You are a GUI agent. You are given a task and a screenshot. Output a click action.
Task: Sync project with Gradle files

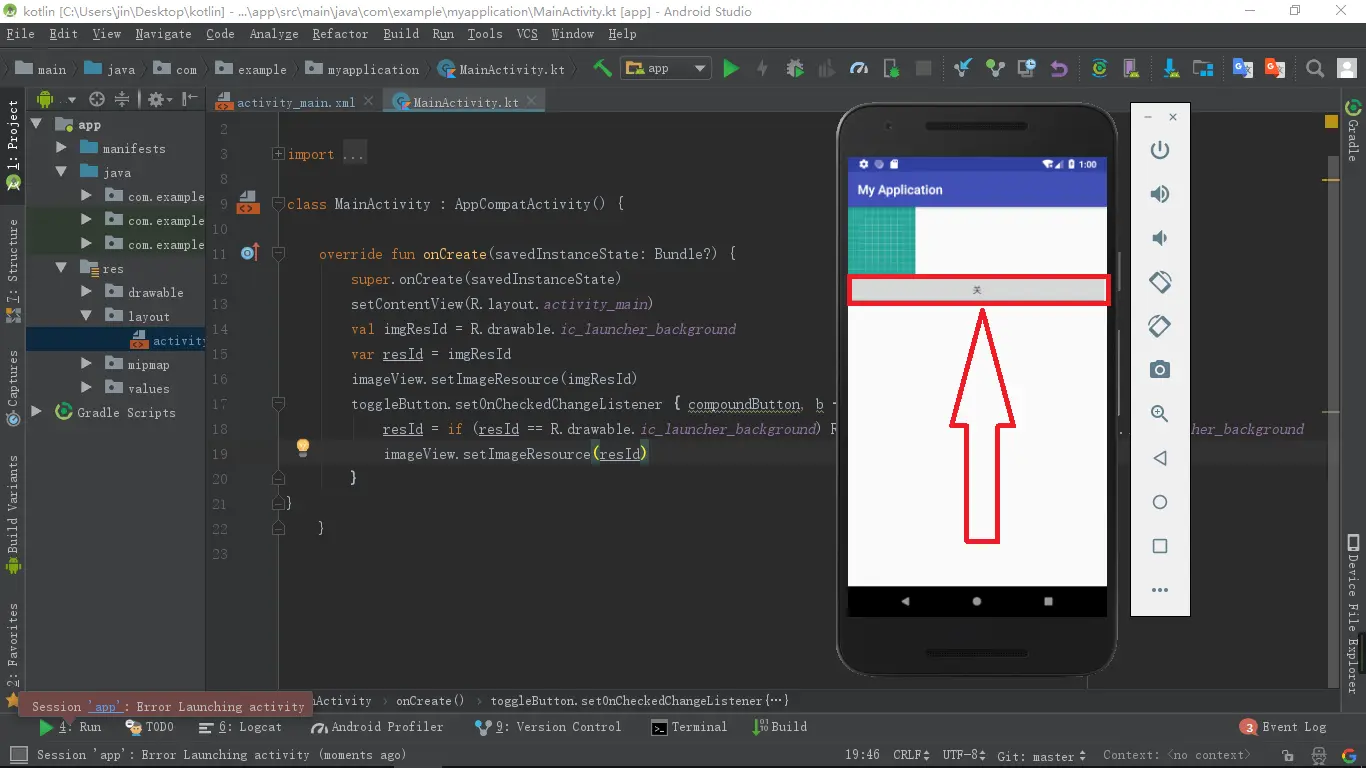click(1099, 68)
